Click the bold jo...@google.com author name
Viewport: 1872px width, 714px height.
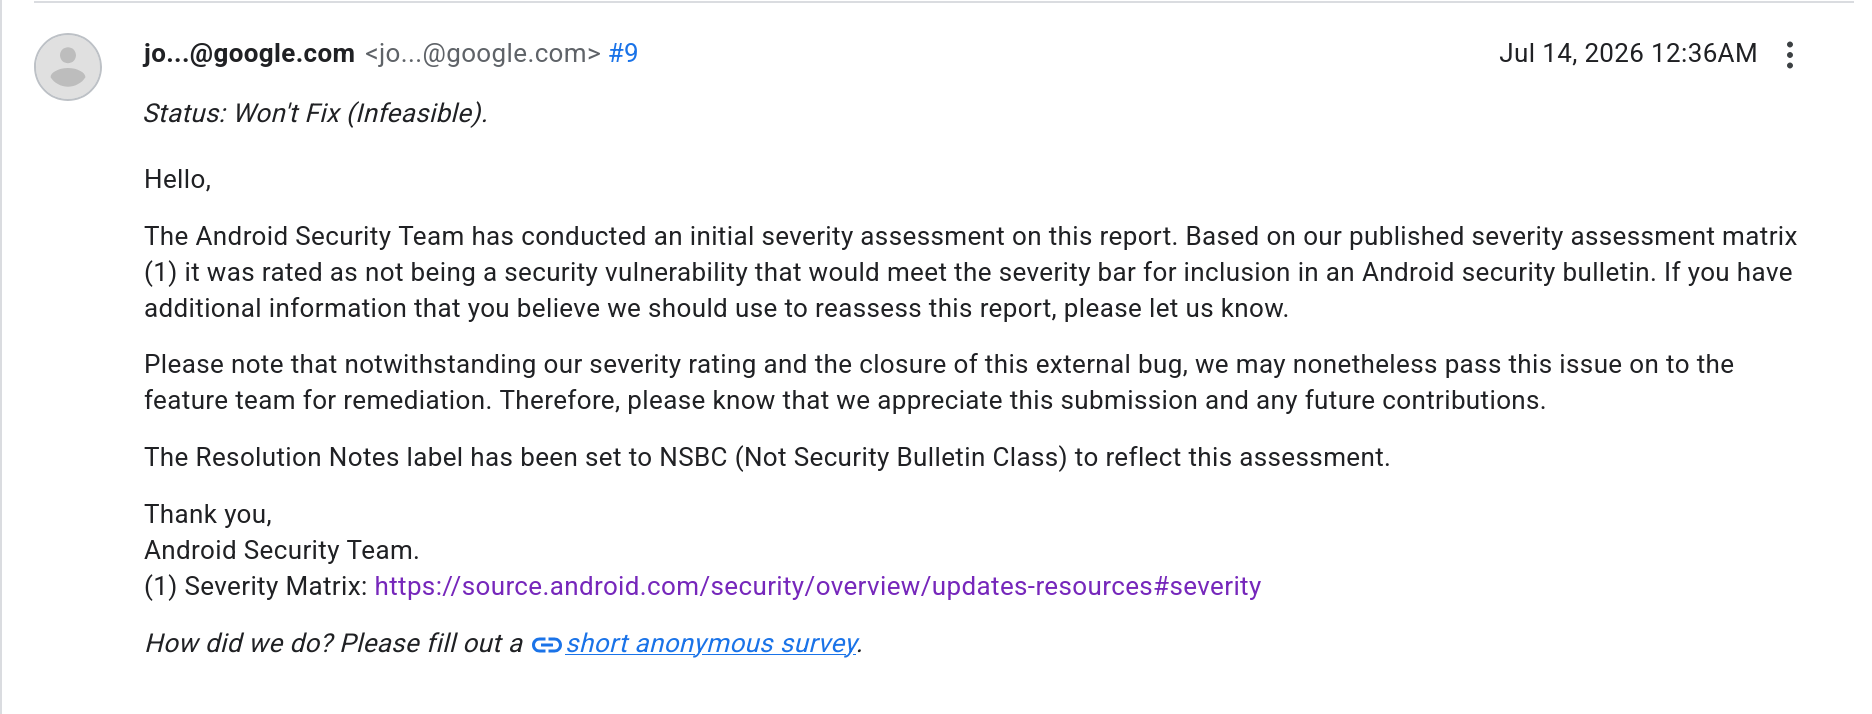[249, 53]
